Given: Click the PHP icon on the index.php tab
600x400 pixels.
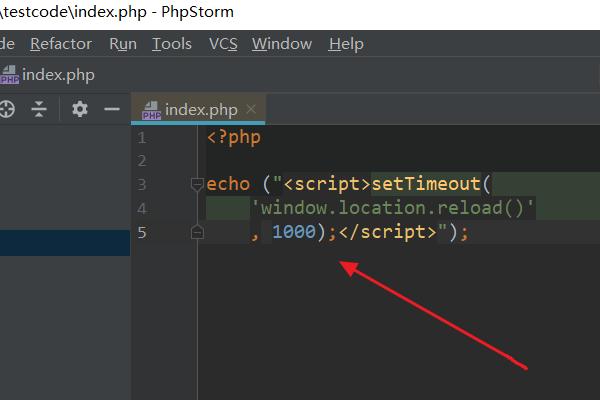Looking at the screenshot, I should tap(152, 110).
